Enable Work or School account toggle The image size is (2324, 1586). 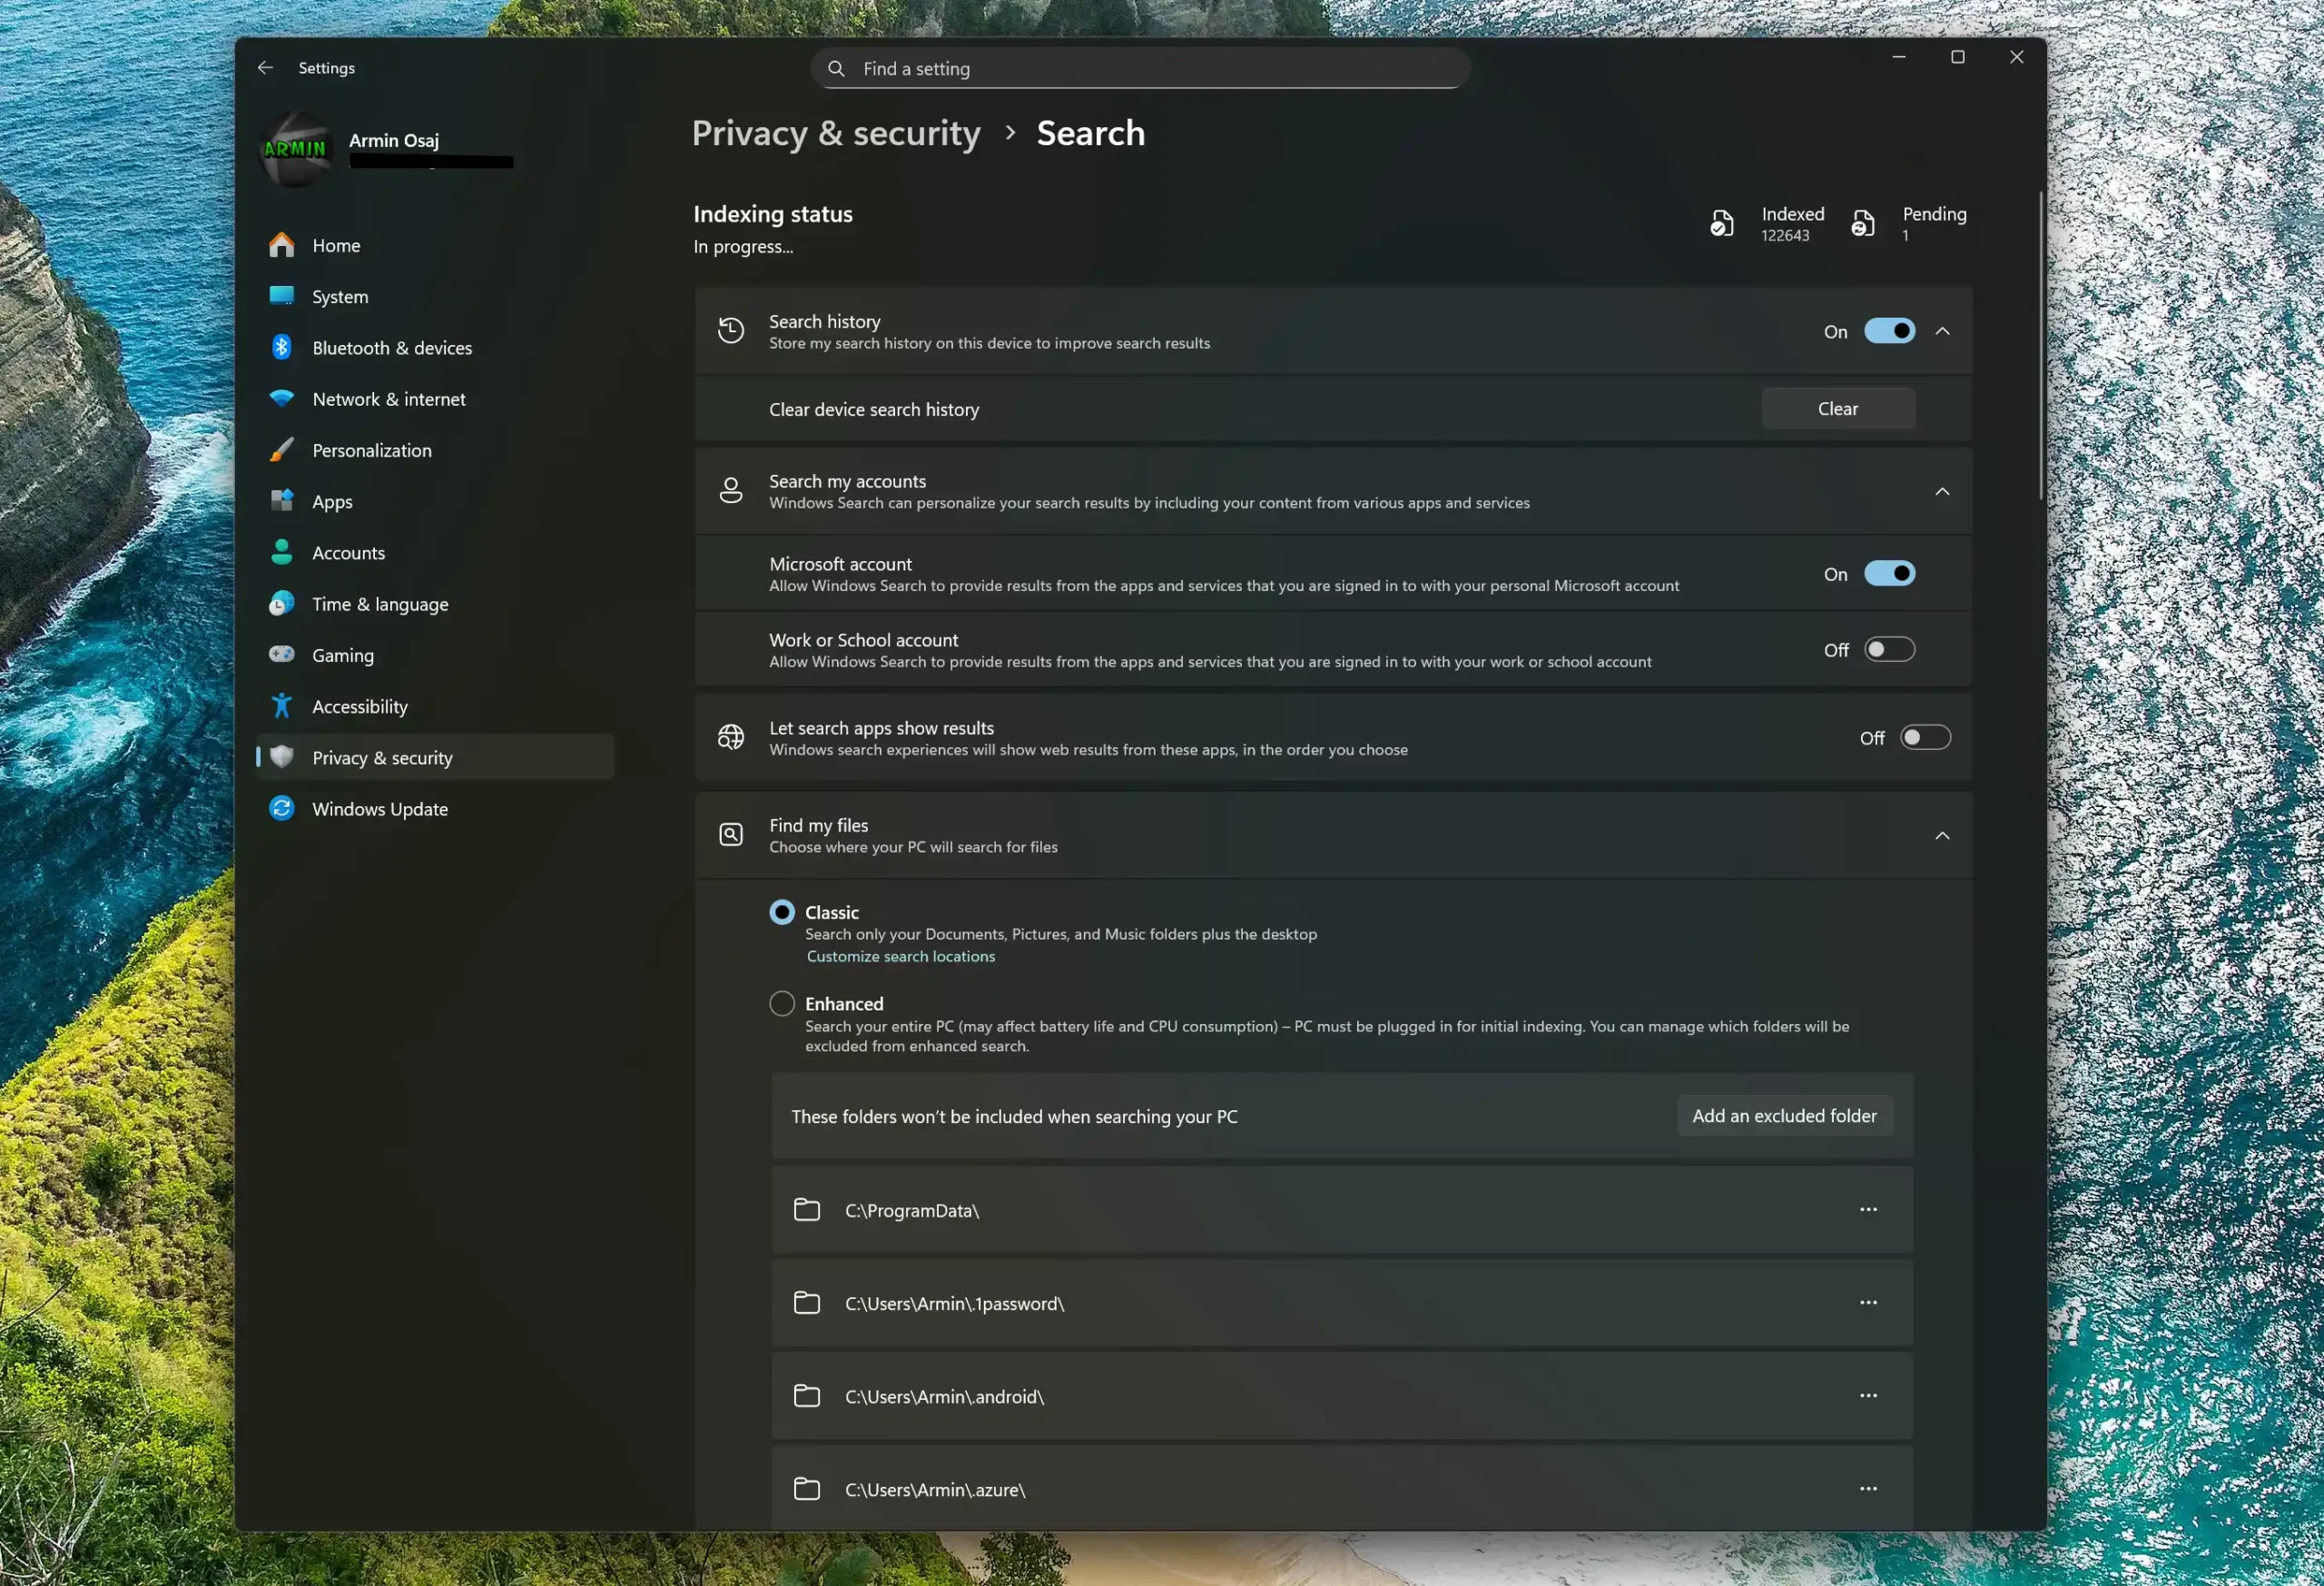click(1889, 649)
